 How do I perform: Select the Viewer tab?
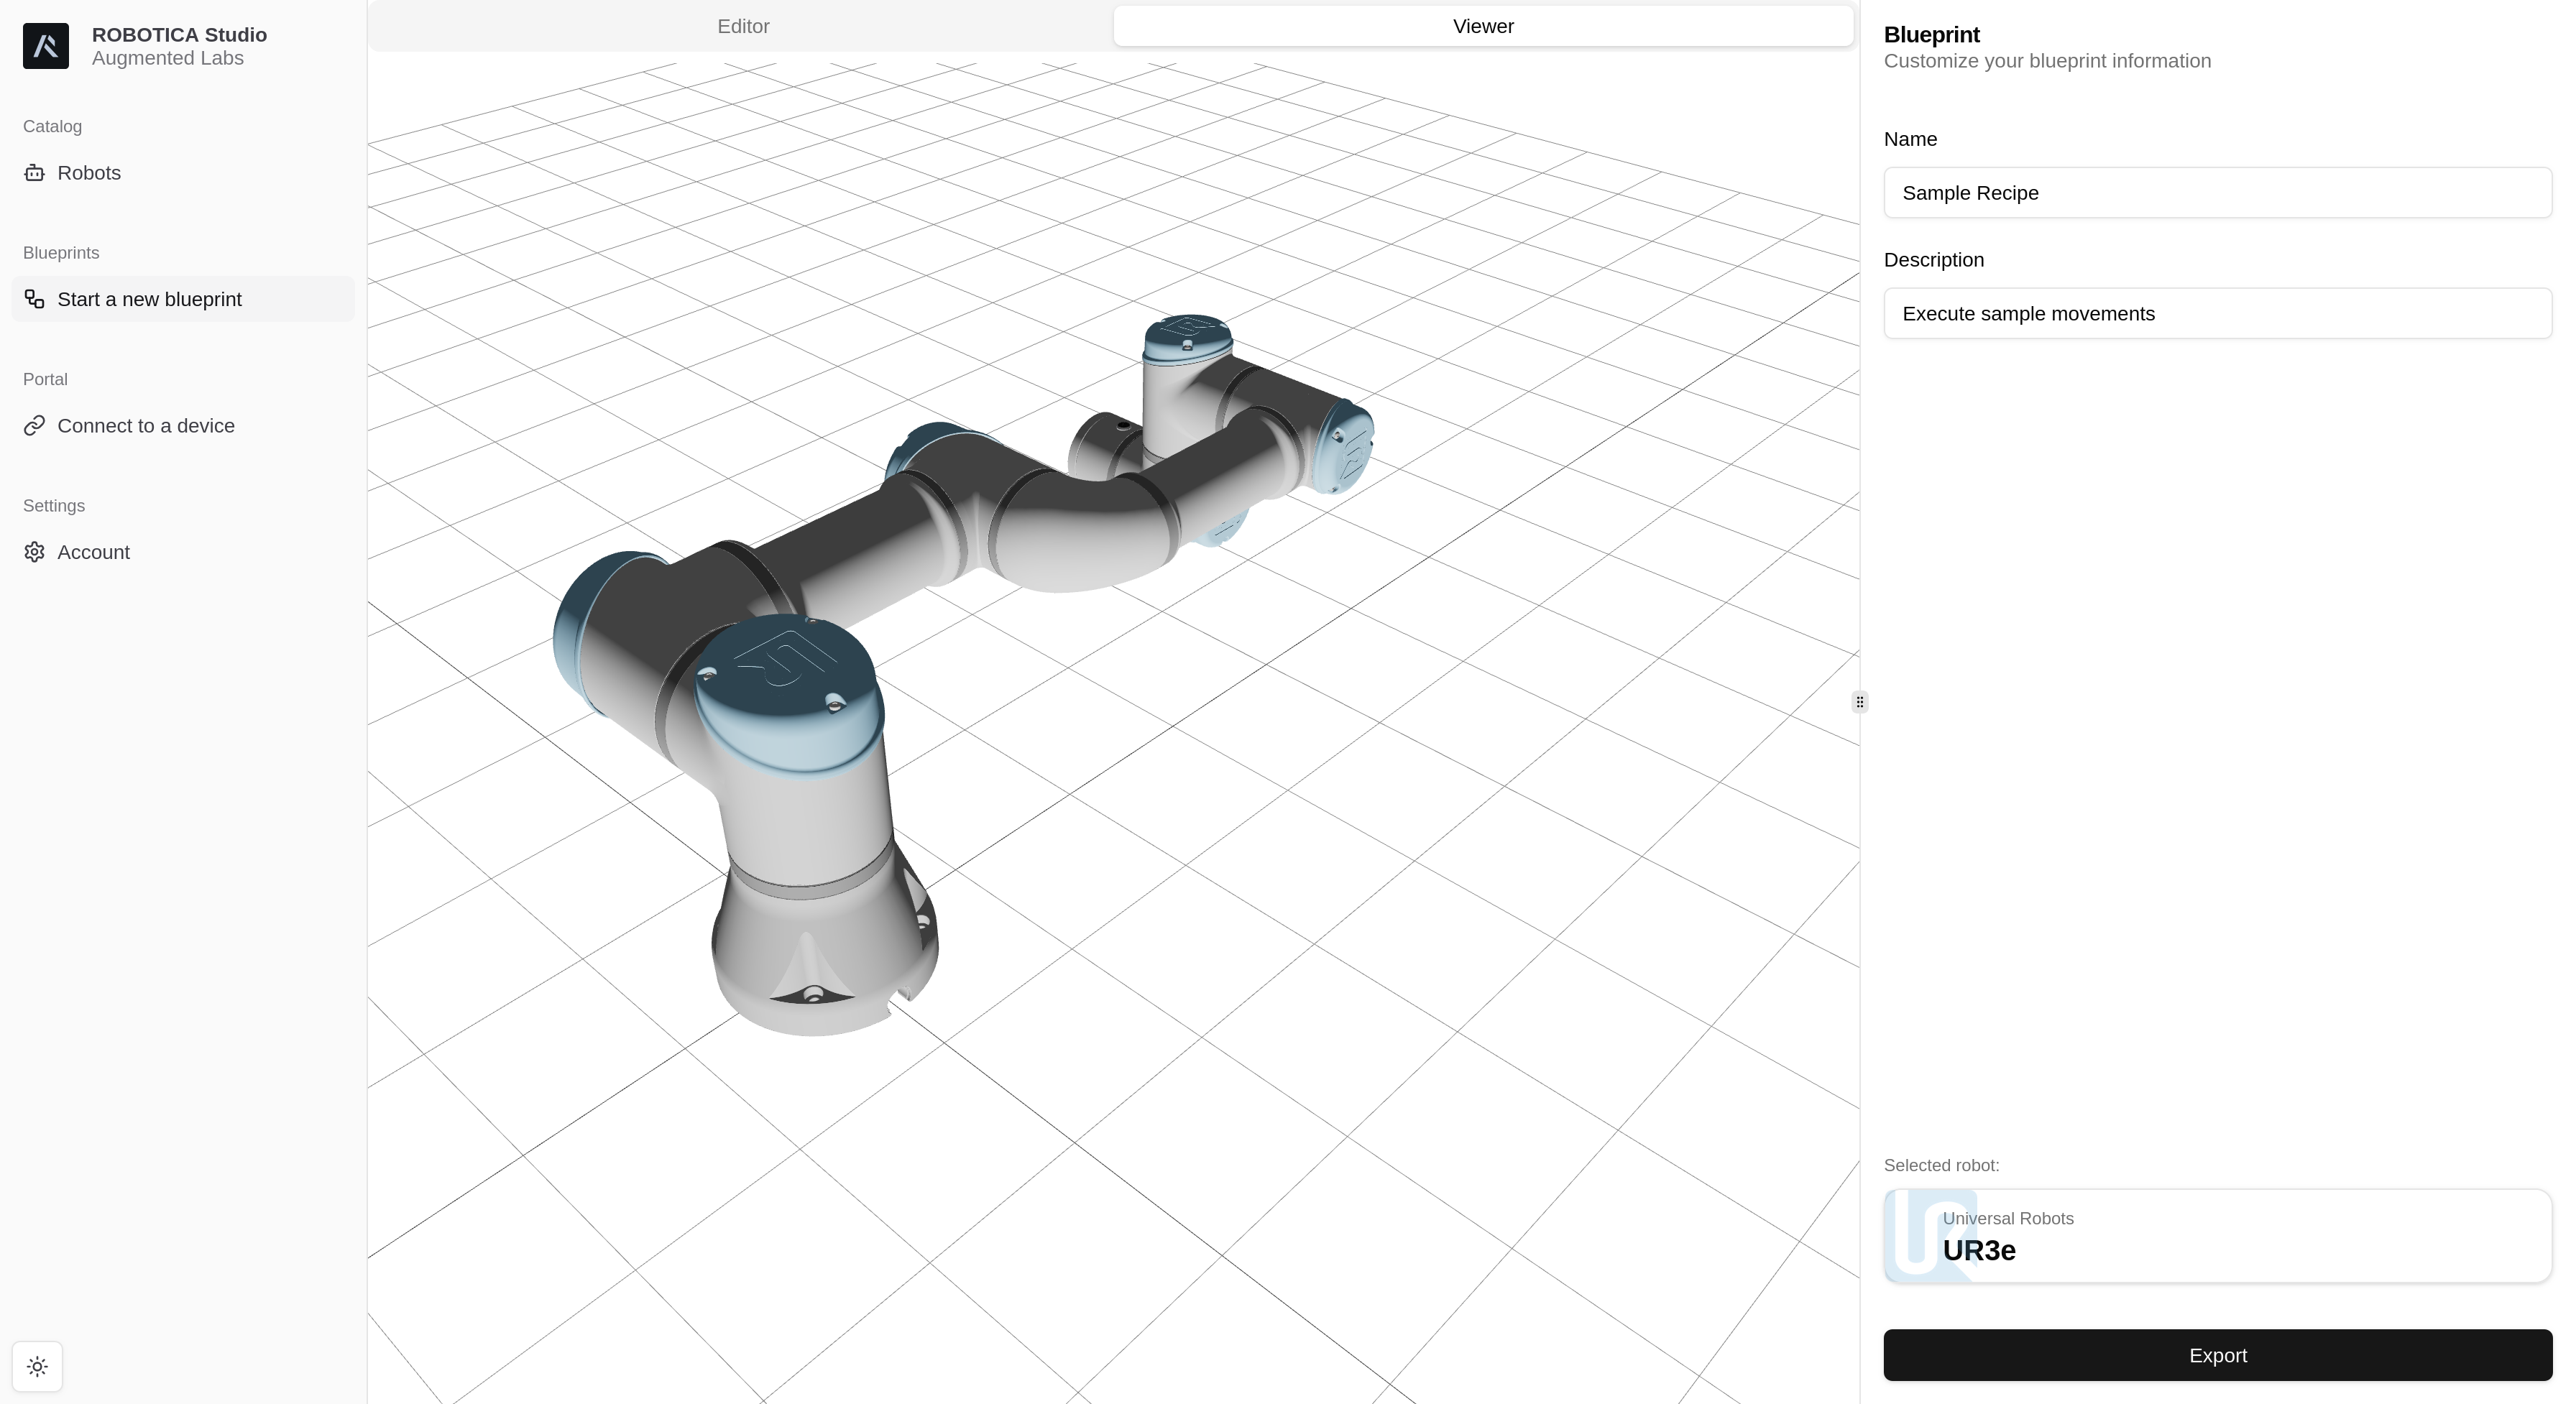click(1482, 26)
